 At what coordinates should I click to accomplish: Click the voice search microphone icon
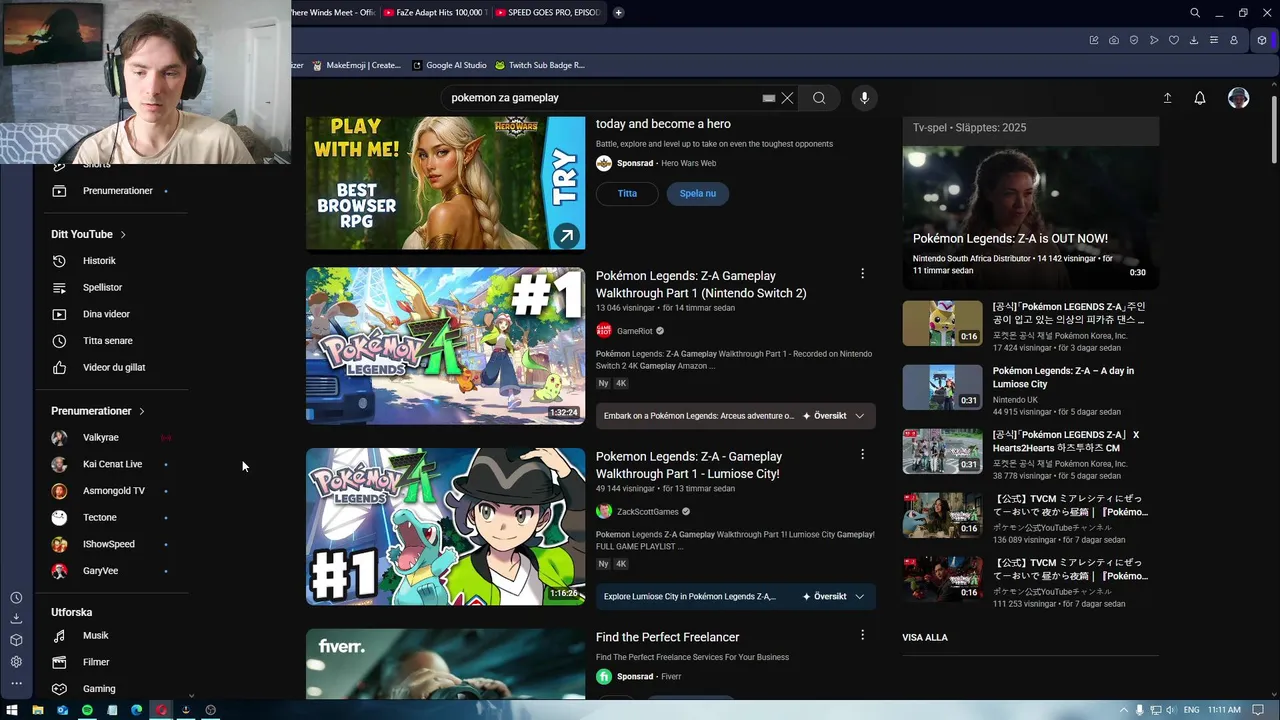click(864, 98)
